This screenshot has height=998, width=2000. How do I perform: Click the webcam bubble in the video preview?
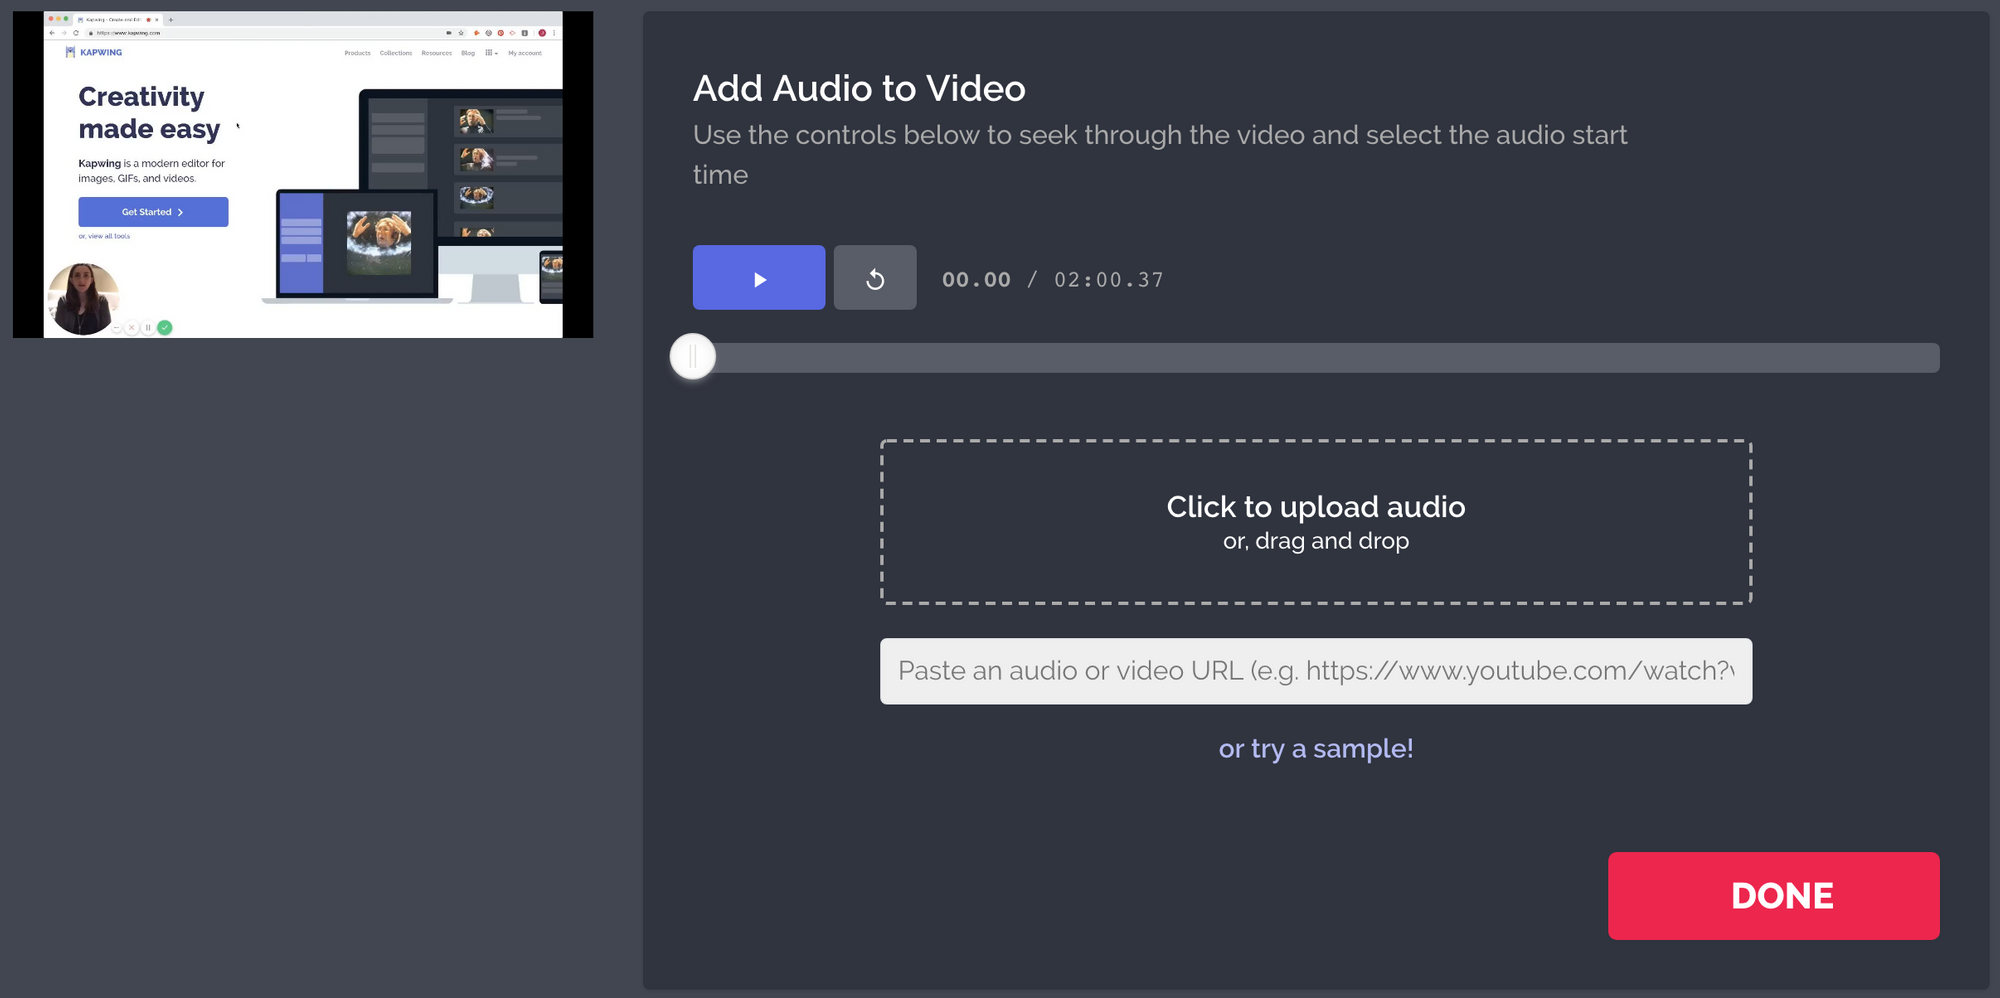pyautogui.click(x=83, y=298)
